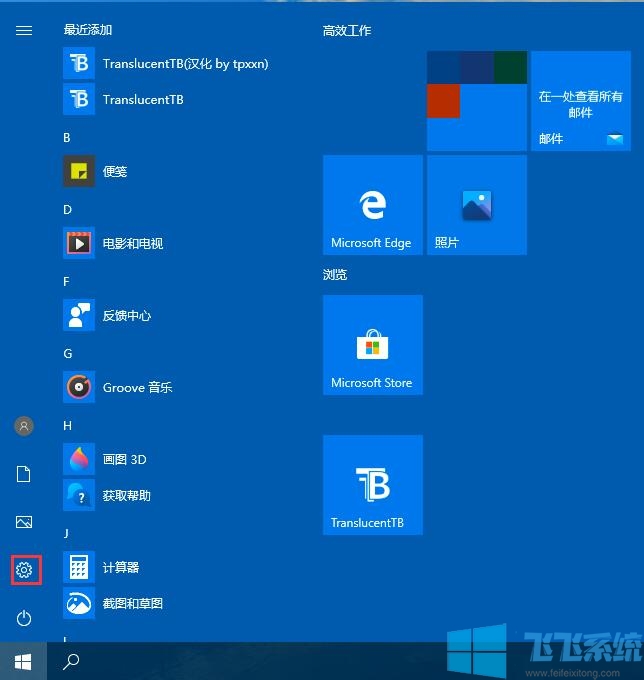This screenshot has width=644, height=680.
Task: Launch Groove 音乐 from app list
Action: click(x=137, y=387)
